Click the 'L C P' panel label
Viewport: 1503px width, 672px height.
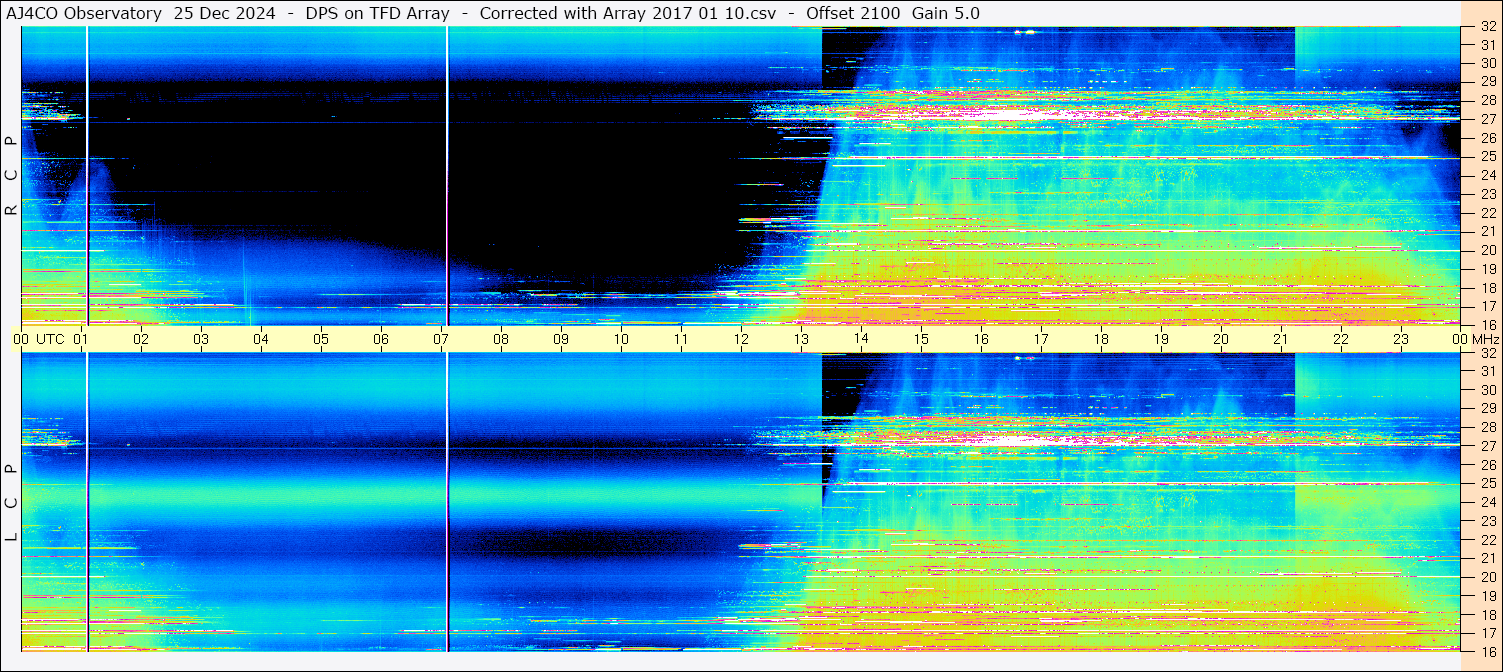(x=11, y=503)
